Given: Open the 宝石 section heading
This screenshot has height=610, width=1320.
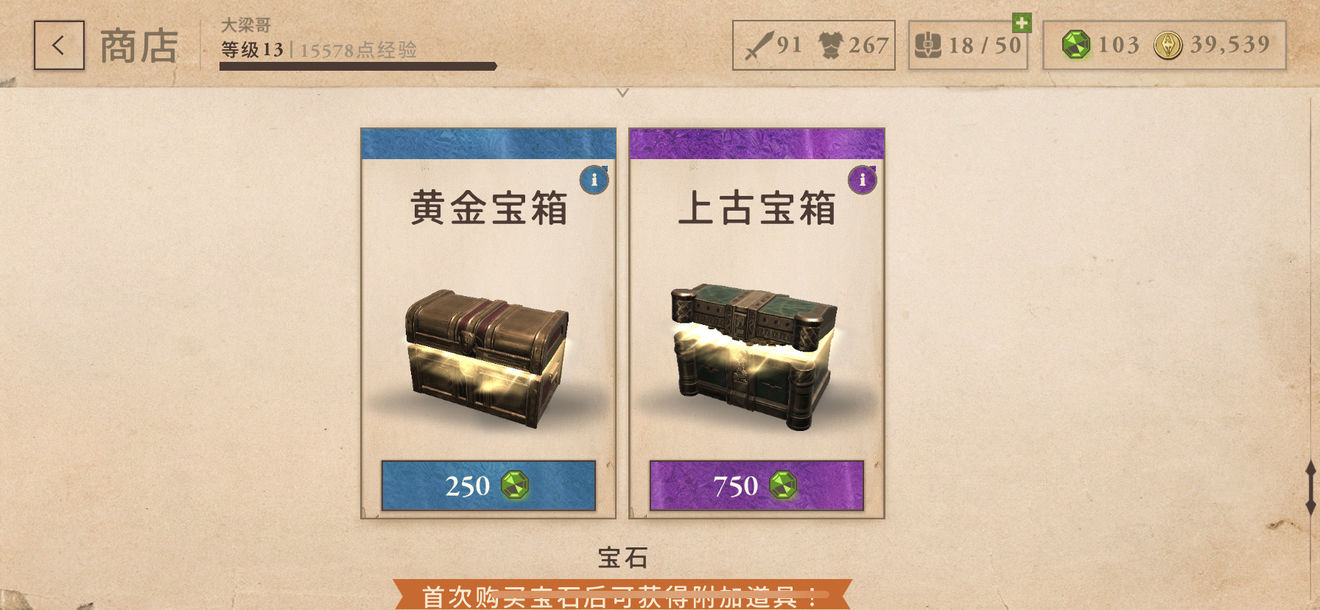Looking at the screenshot, I should (623, 557).
